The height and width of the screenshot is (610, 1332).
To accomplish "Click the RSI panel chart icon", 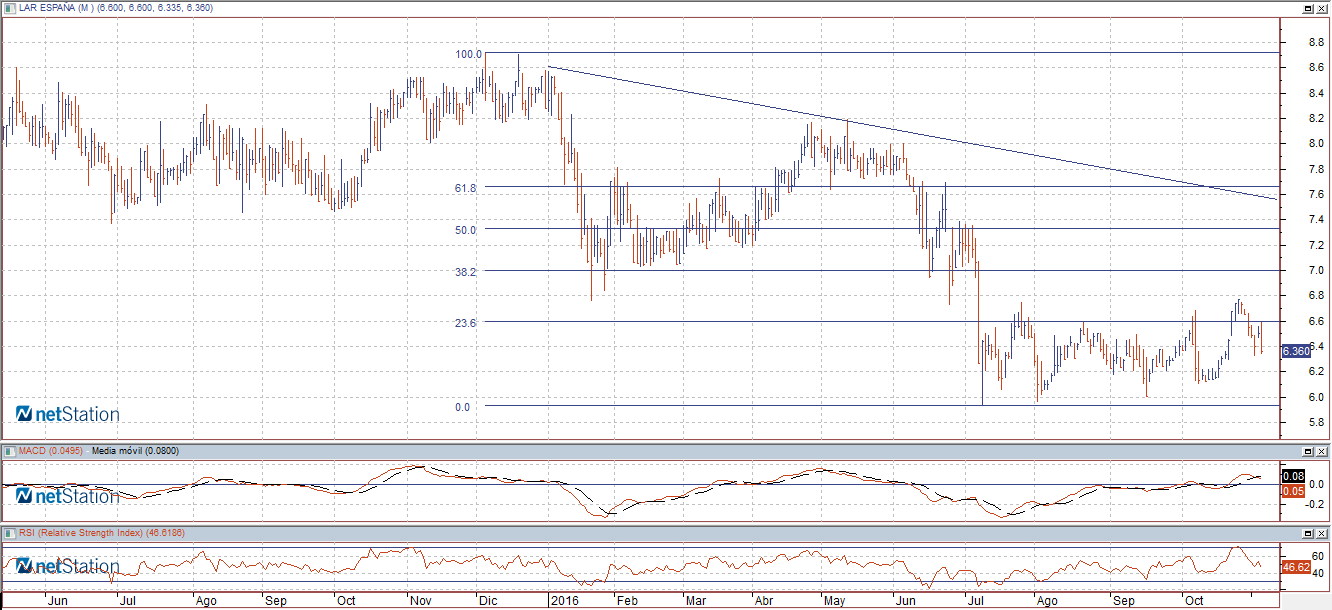I will (x=10, y=533).
